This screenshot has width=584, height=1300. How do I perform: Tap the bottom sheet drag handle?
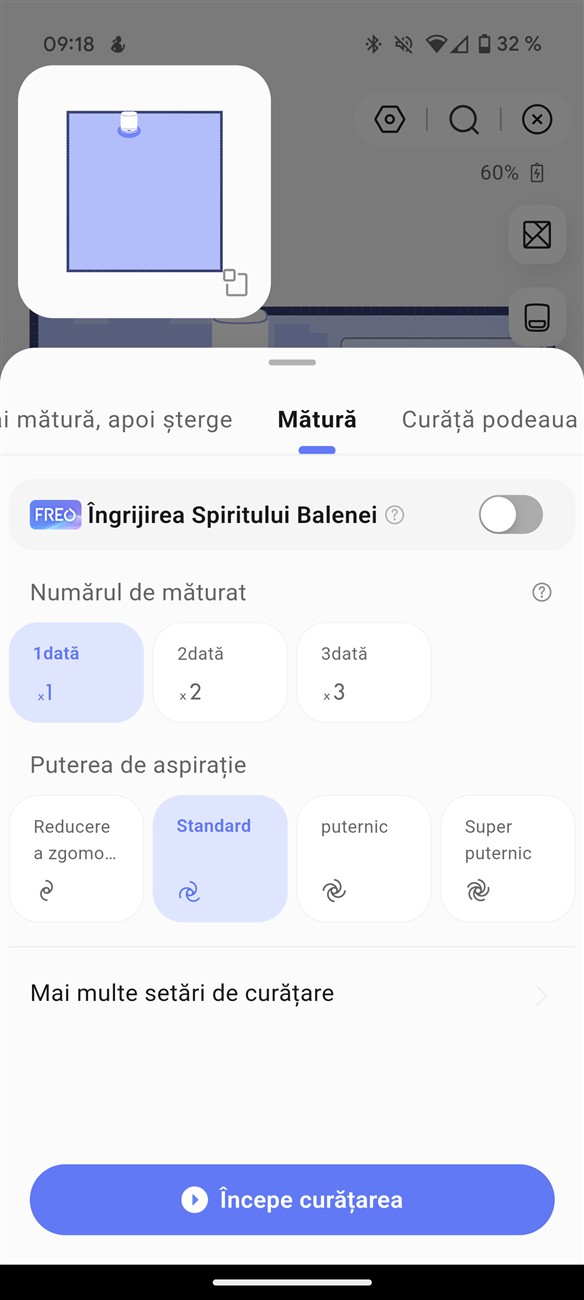292,362
